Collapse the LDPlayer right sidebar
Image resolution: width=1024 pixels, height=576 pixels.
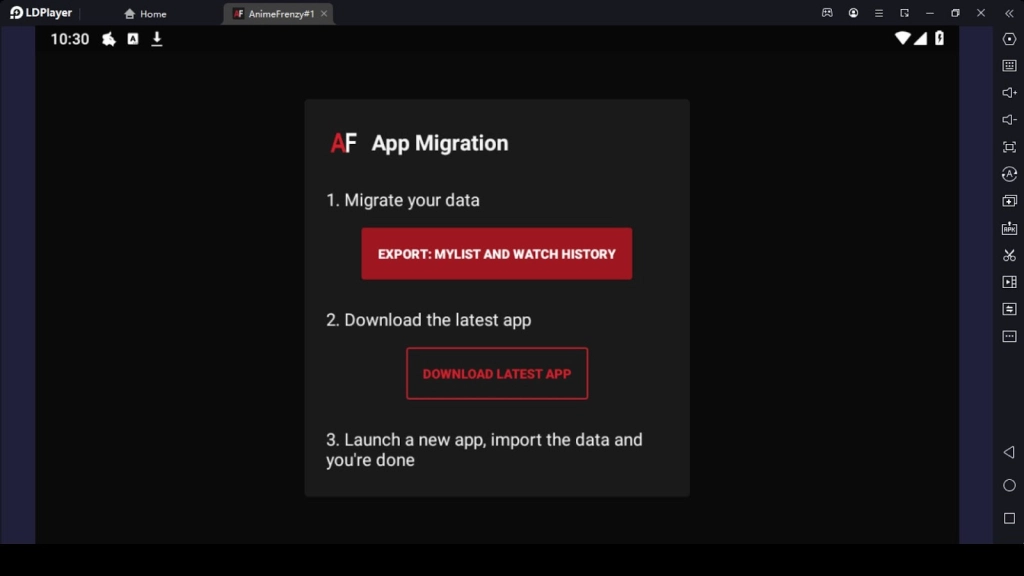click(1009, 13)
